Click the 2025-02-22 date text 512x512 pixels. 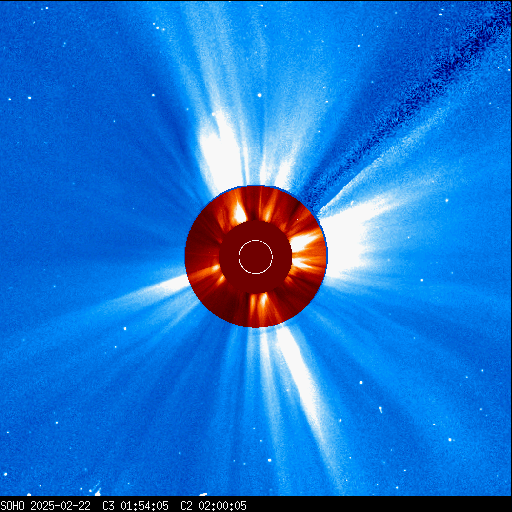[60, 506]
